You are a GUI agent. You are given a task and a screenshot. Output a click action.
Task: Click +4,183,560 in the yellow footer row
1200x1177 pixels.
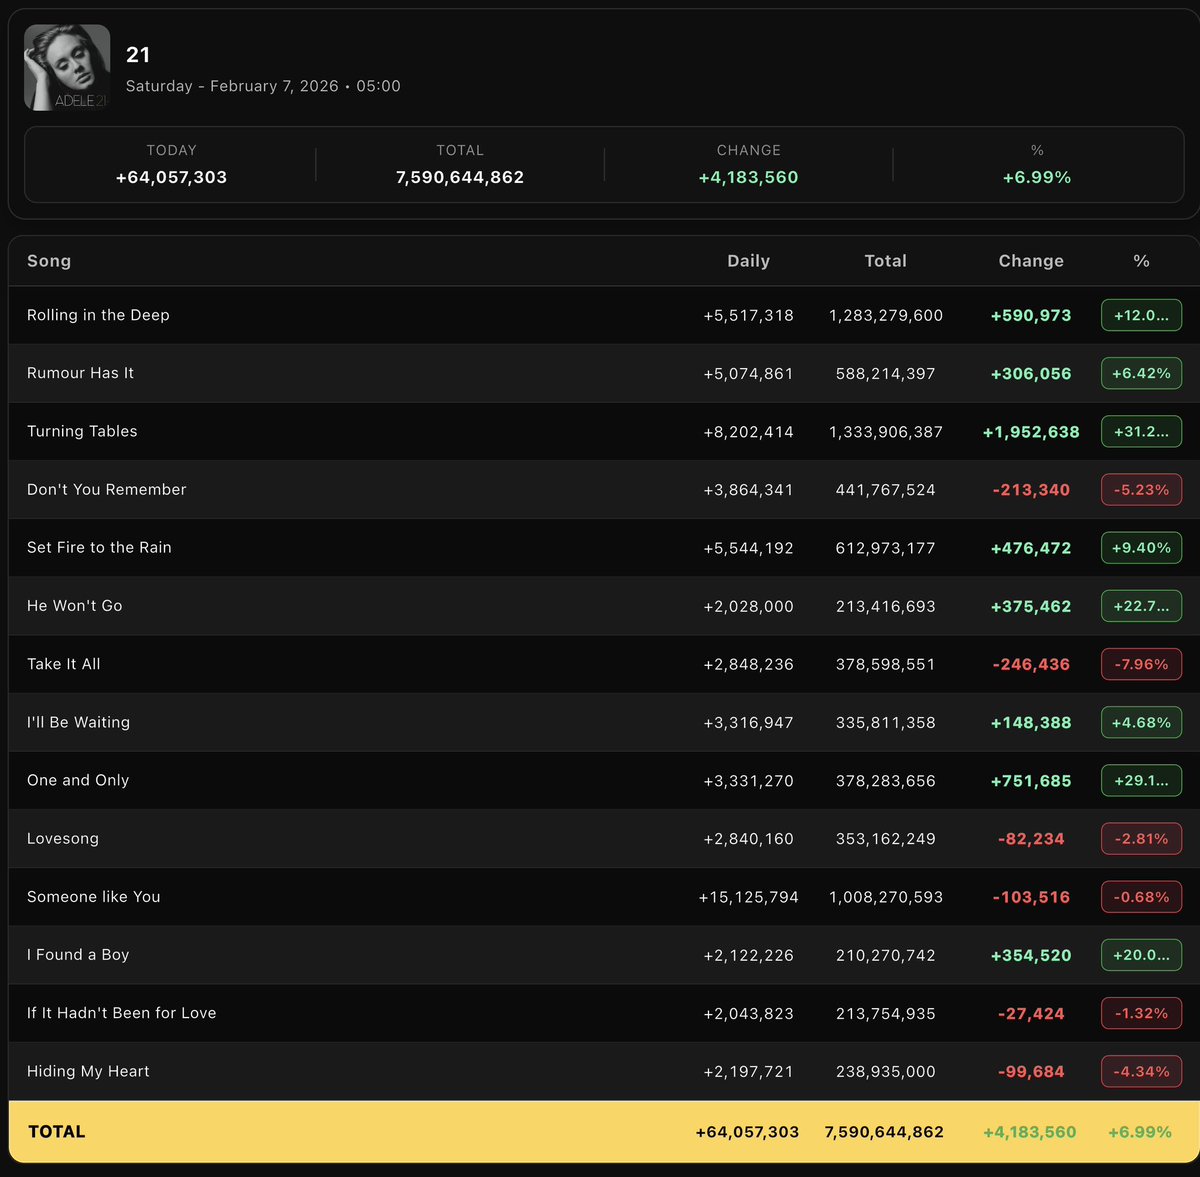[x=1030, y=1132]
